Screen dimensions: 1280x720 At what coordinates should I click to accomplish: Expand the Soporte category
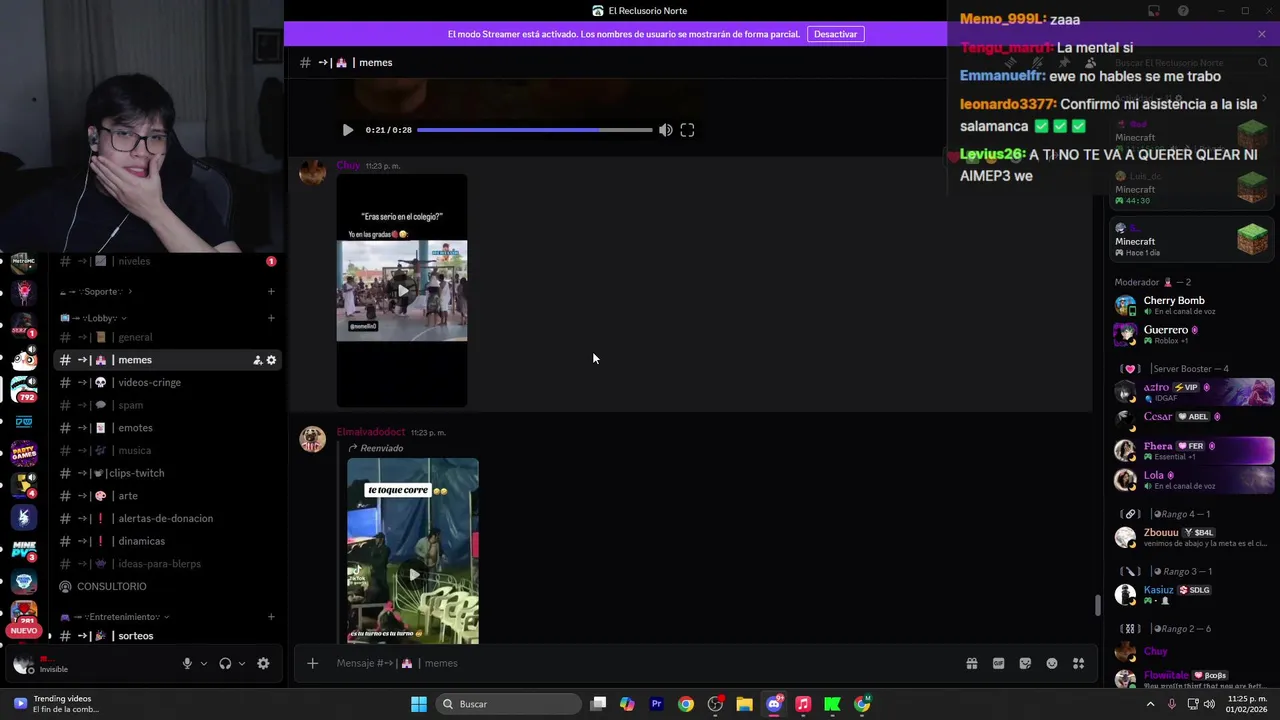(96, 292)
